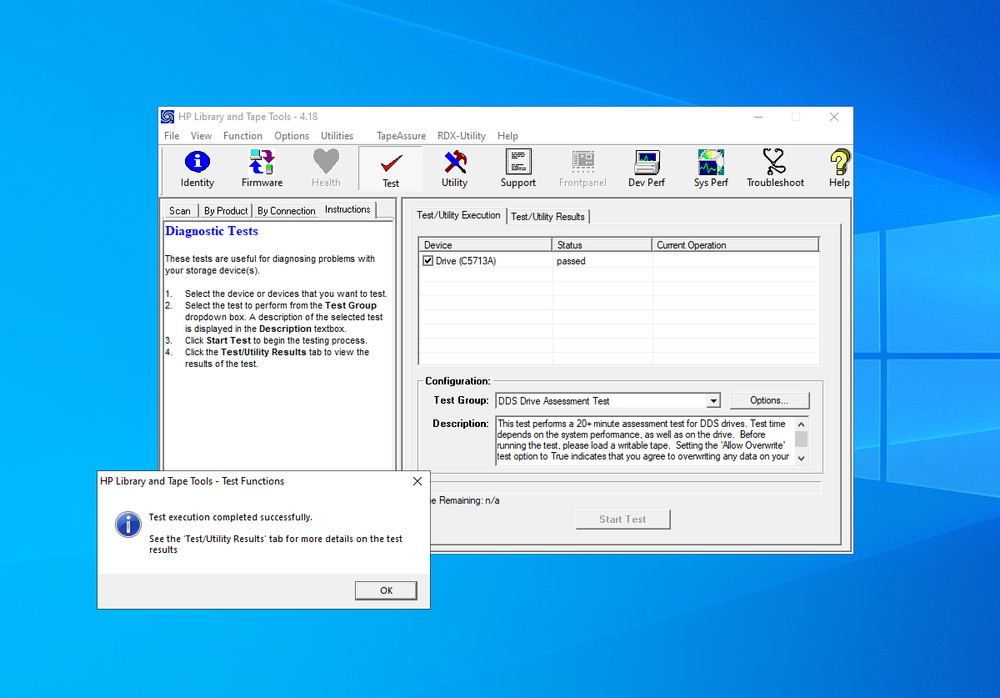Click the Description scrollbar thumb

[x=801, y=439]
